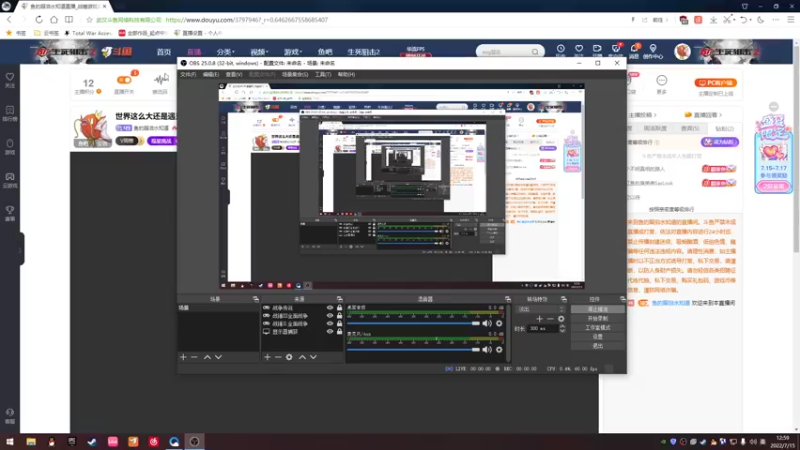800x450 pixels.
Task: Toggle visibility of the first OBS source
Action: pyautogui.click(x=330, y=308)
